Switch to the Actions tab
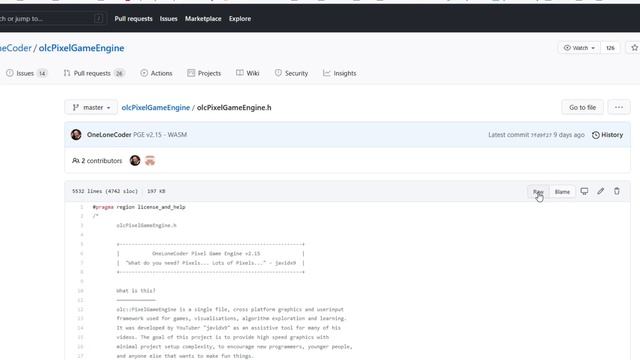The height and width of the screenshot is (360, 640). coord(156,73)
